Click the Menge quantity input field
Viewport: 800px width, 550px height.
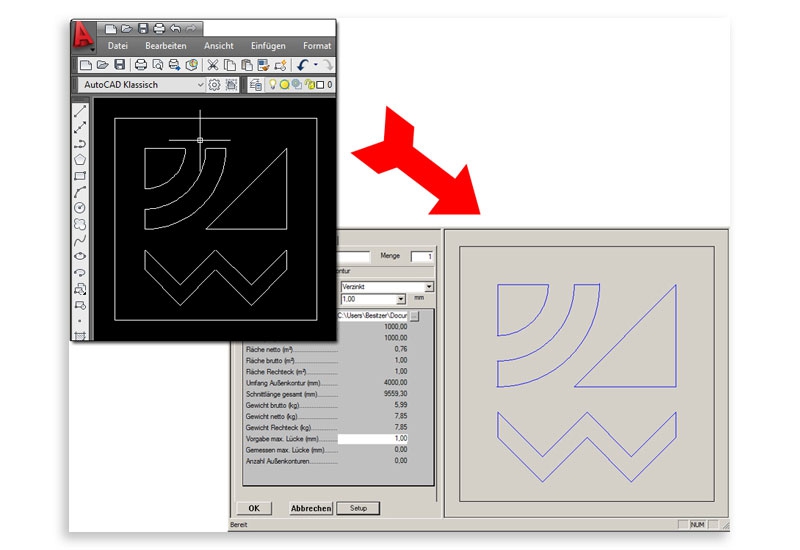coord(422,256)
